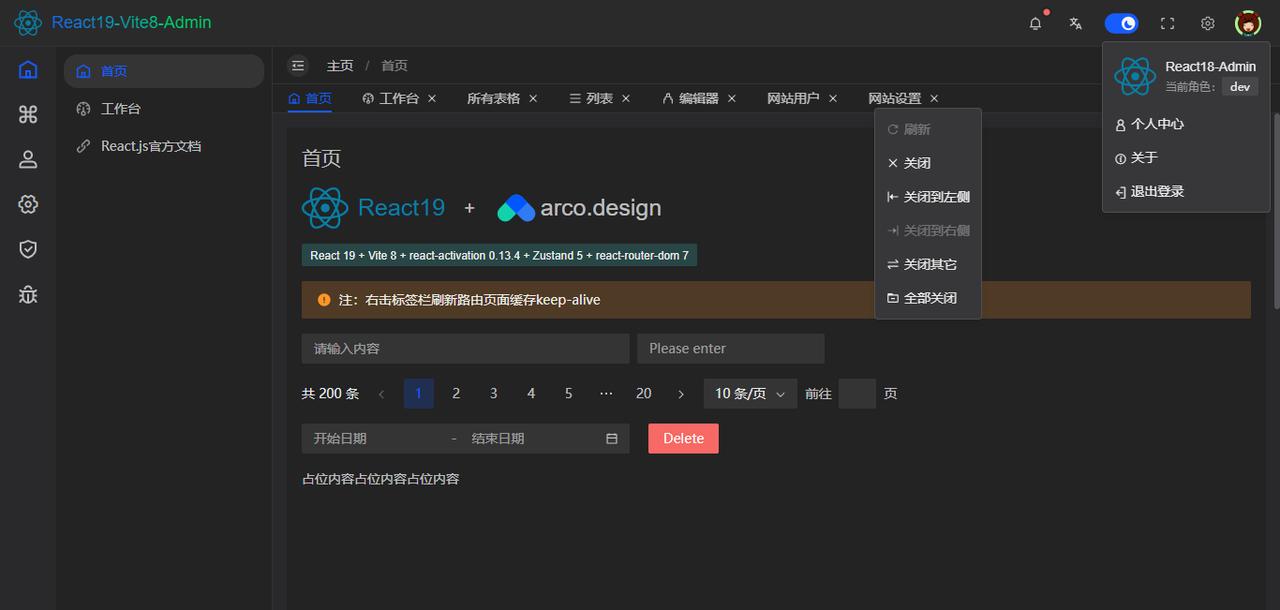Screen dimensions: 1280x610
Task: Toggle the dark mode switch
Action: (x=1121, y=23)
